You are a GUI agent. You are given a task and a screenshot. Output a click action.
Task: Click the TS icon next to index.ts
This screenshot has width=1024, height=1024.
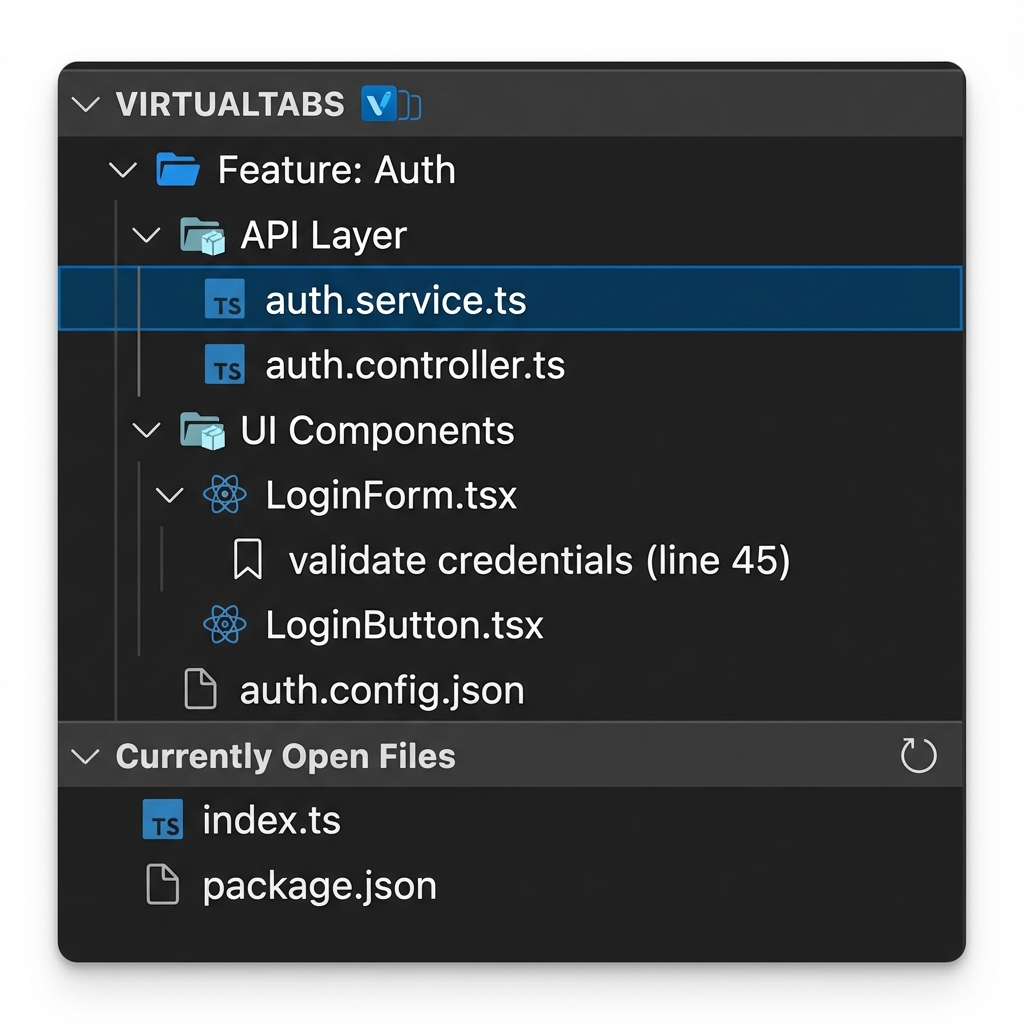(164, 821)
